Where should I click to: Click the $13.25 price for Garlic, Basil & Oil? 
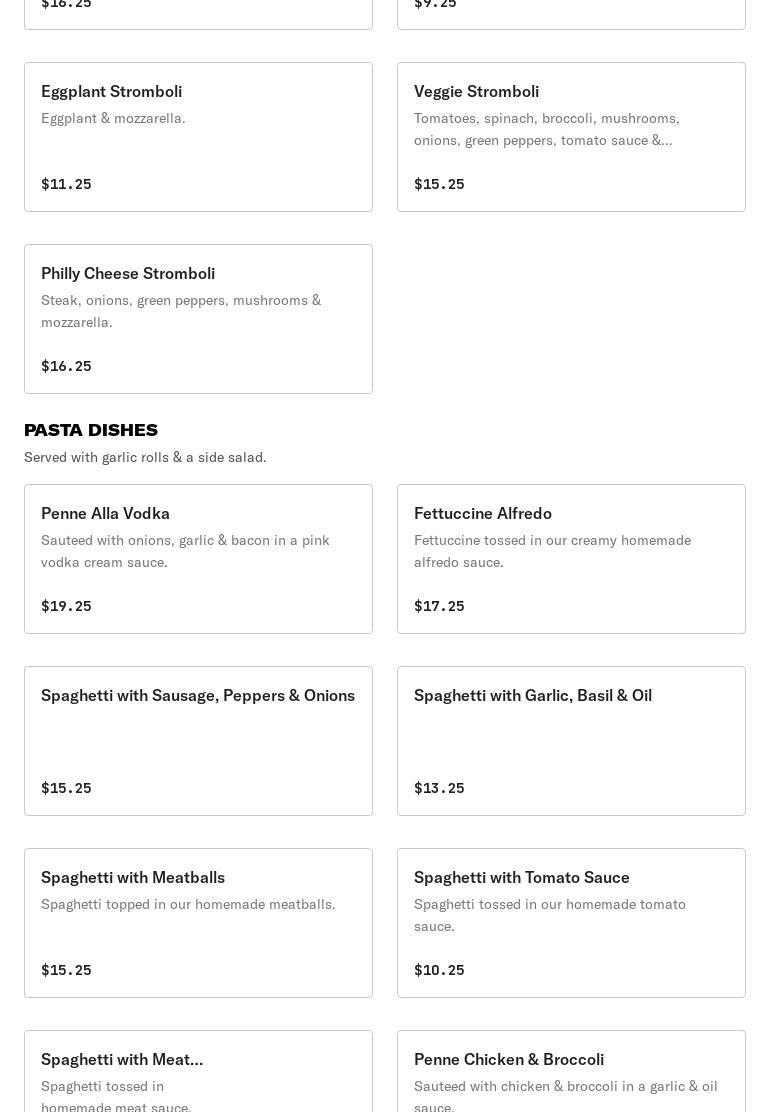pos(439,788)
